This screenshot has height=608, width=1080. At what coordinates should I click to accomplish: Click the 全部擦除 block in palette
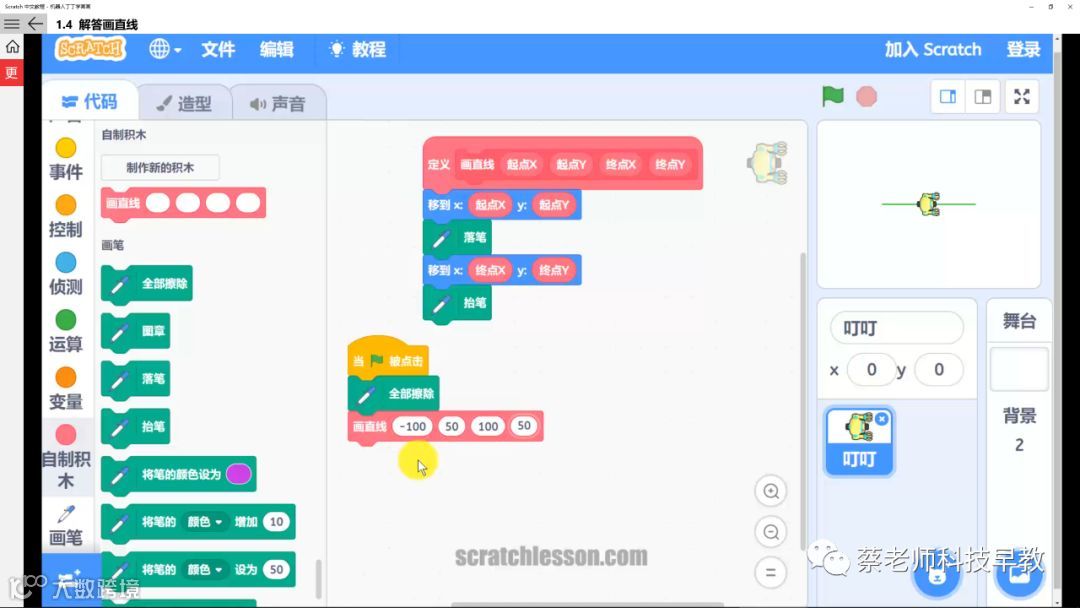(147, 284)
